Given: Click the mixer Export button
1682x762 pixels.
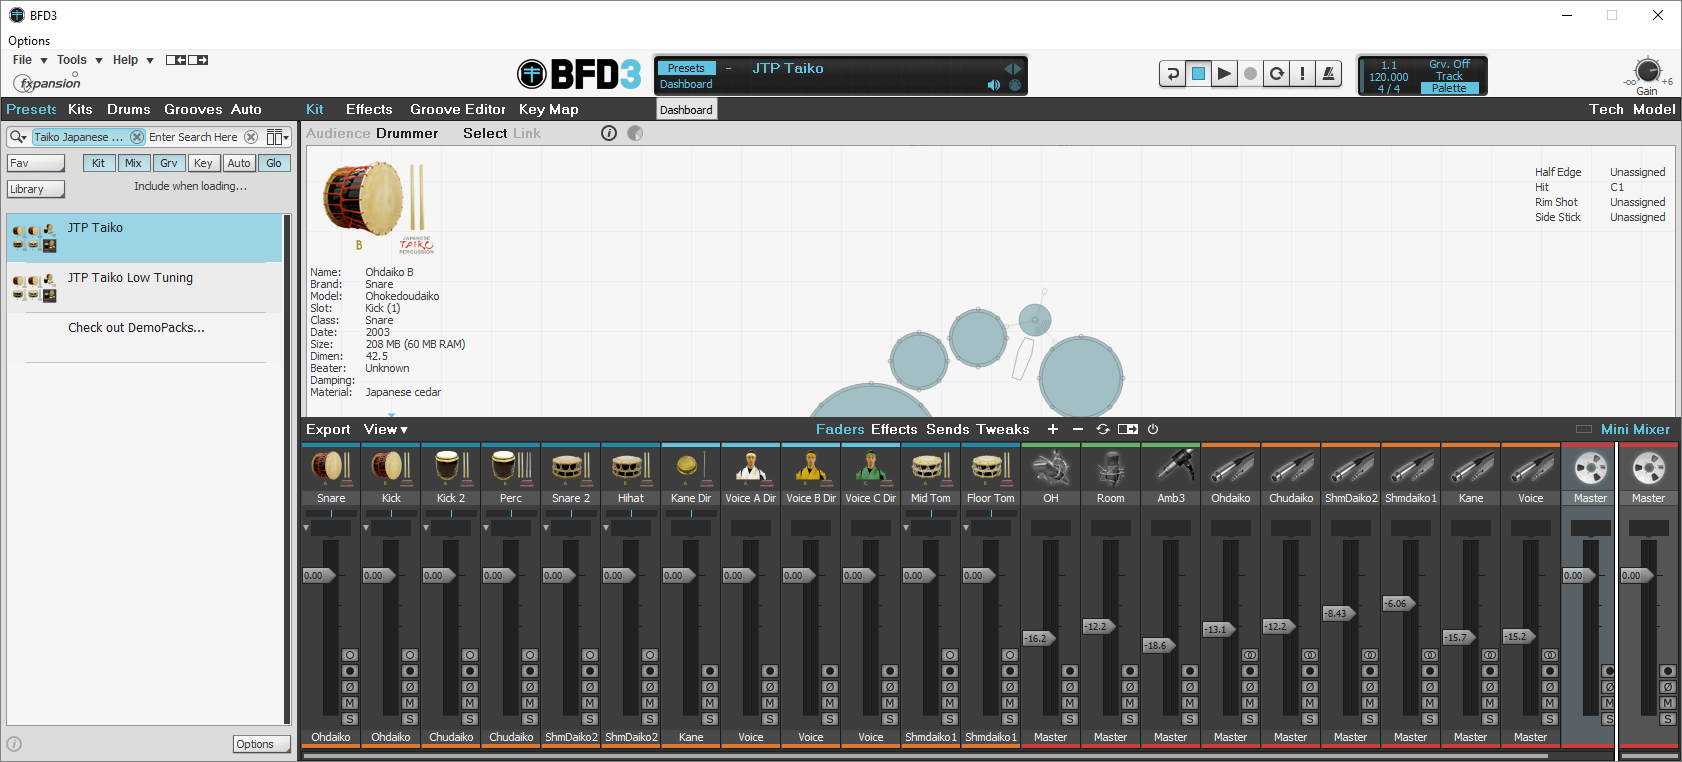Looking at the screenshot, I should [328, 429].
